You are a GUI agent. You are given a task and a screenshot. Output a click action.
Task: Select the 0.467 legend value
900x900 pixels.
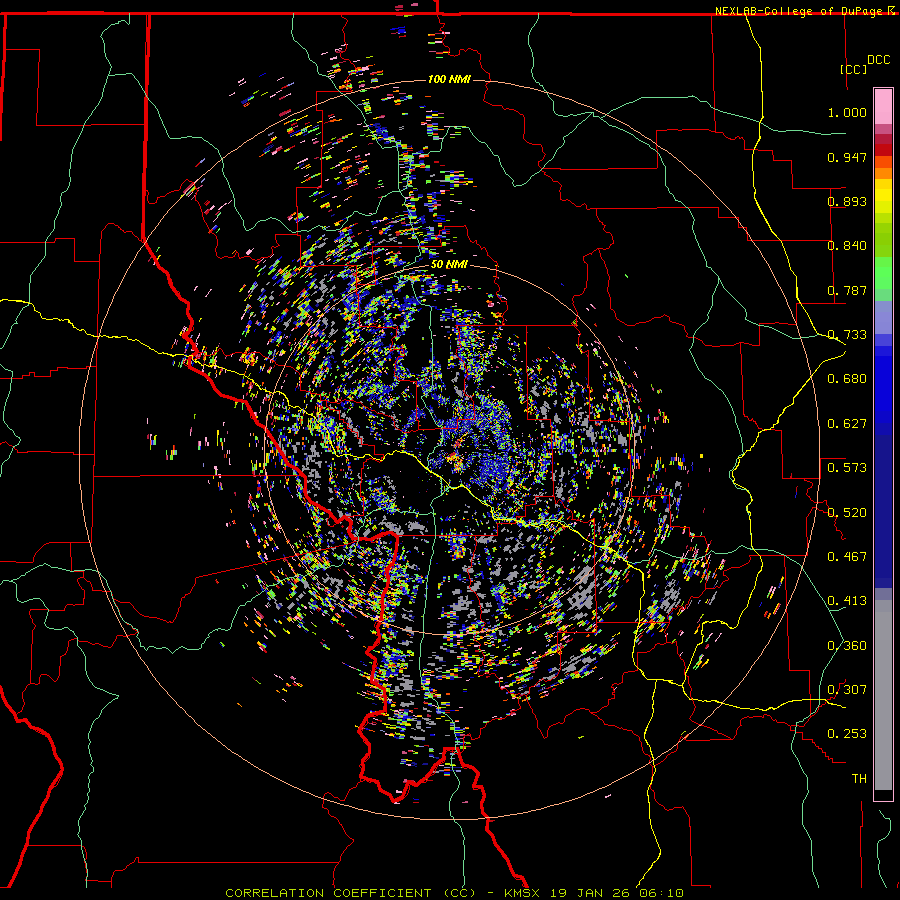tap(847, 556)
